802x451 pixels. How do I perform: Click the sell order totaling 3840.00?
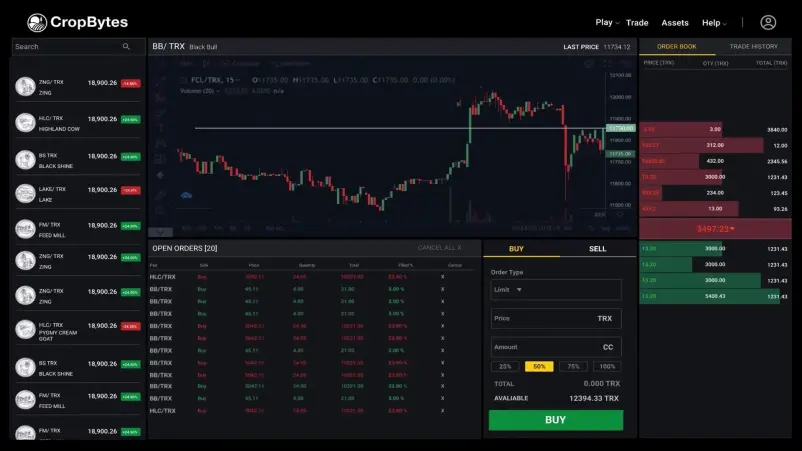715,129
